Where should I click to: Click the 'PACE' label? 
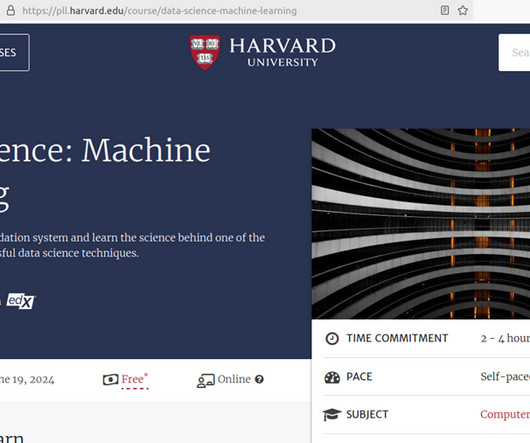pyautogui.click(x=359, y=376)
